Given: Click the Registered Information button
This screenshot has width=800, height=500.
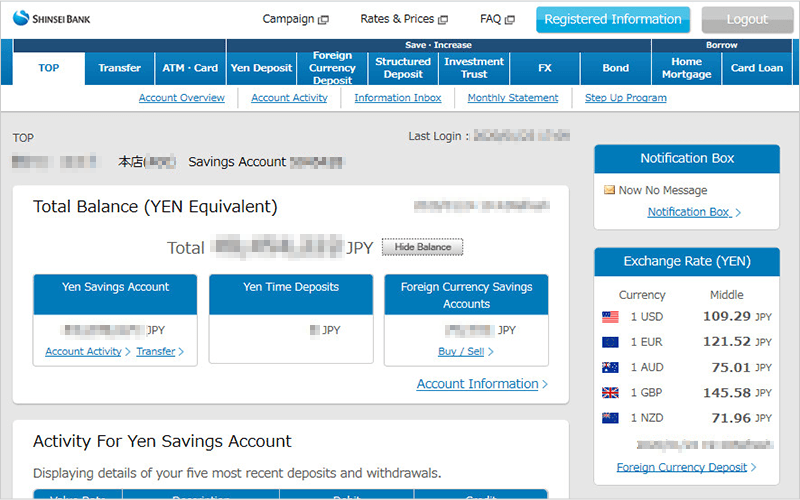Looking at the screenshot, I should (613, 19).
